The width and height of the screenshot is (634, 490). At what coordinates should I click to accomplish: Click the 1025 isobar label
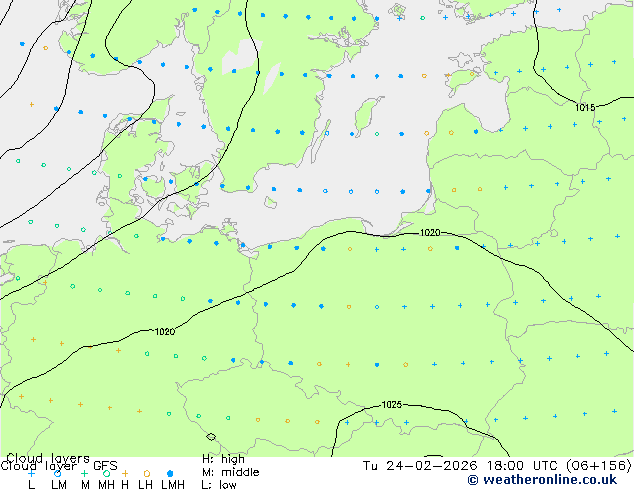coord(391,405)
